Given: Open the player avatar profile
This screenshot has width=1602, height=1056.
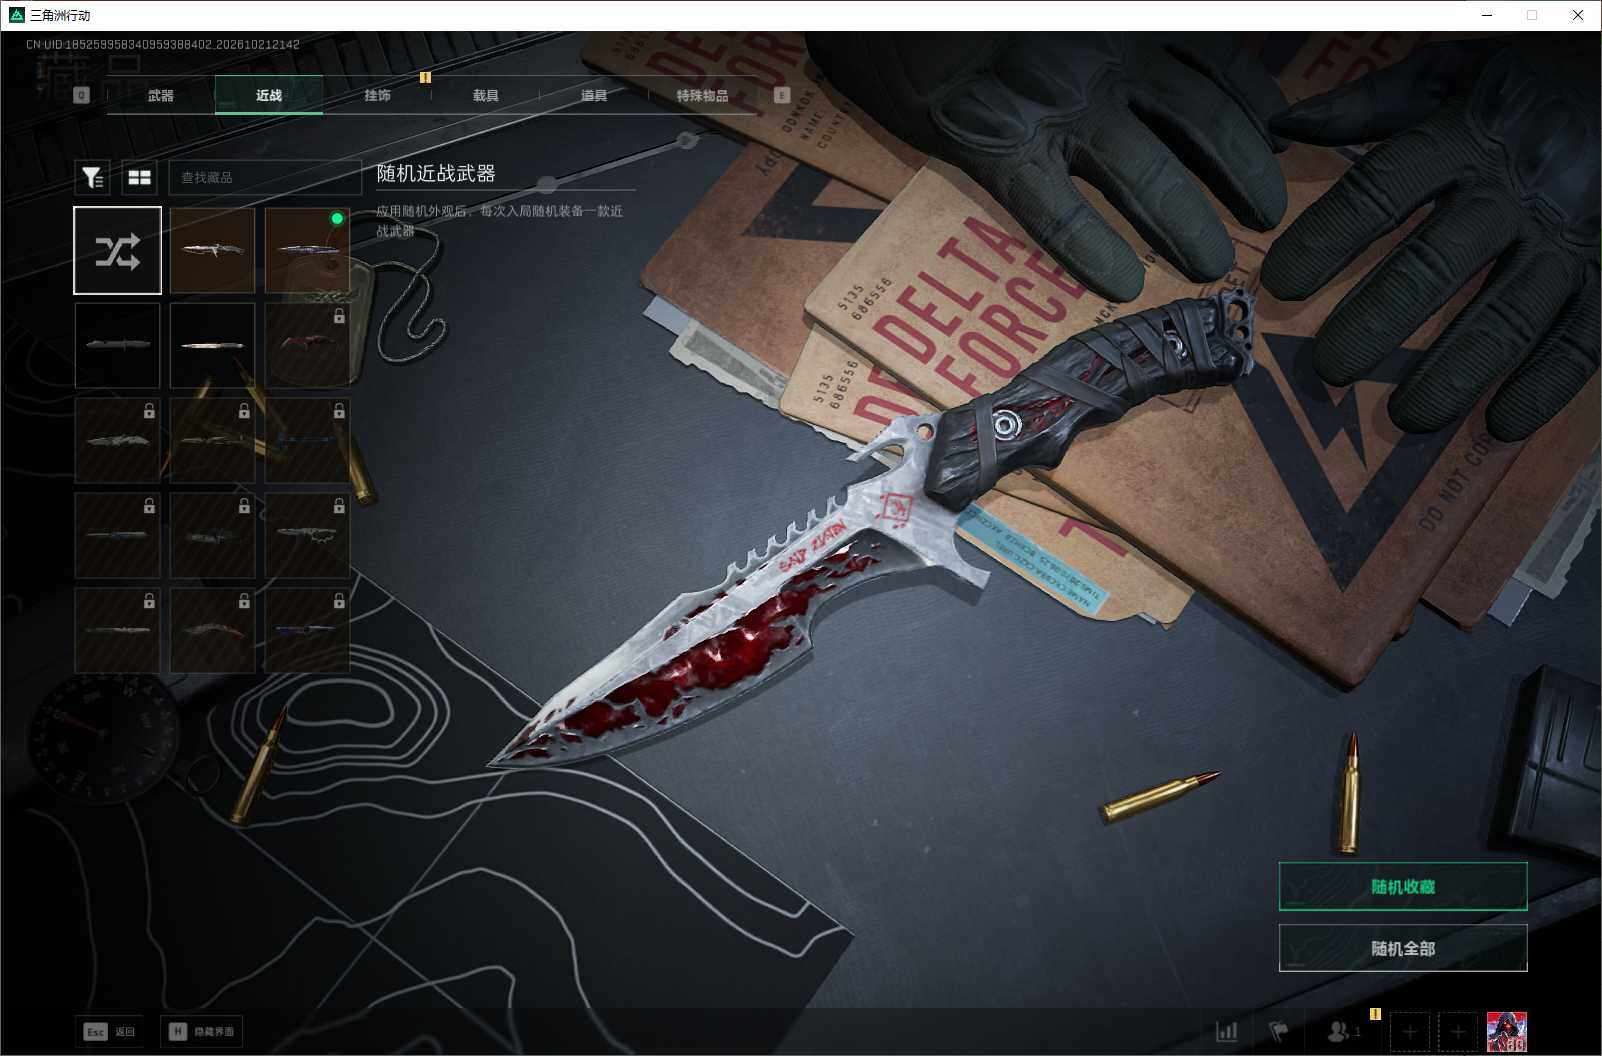Looking at the screenshot, I should tap(1507, 1031).
